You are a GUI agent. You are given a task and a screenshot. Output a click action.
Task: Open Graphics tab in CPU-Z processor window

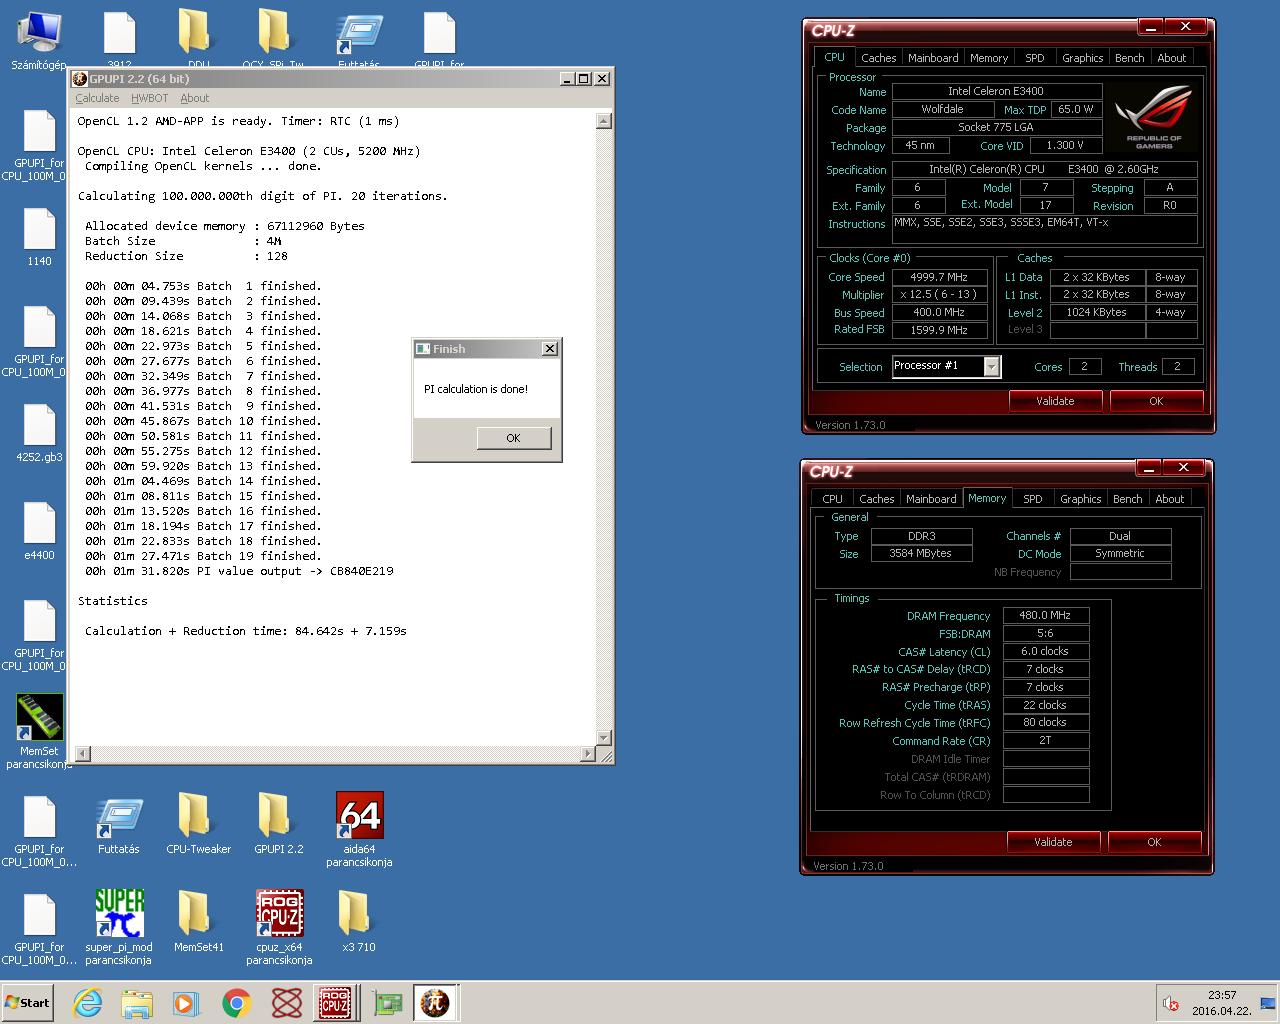tap(1083, 58)
